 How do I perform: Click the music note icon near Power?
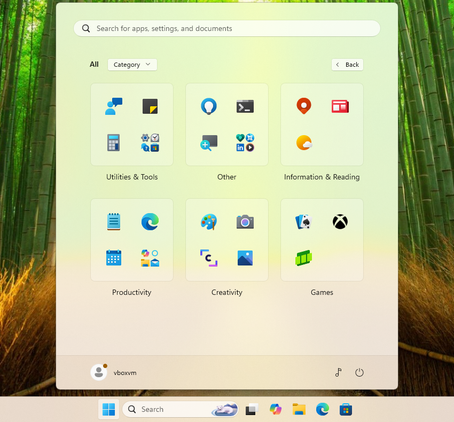(x=338, y=372)
